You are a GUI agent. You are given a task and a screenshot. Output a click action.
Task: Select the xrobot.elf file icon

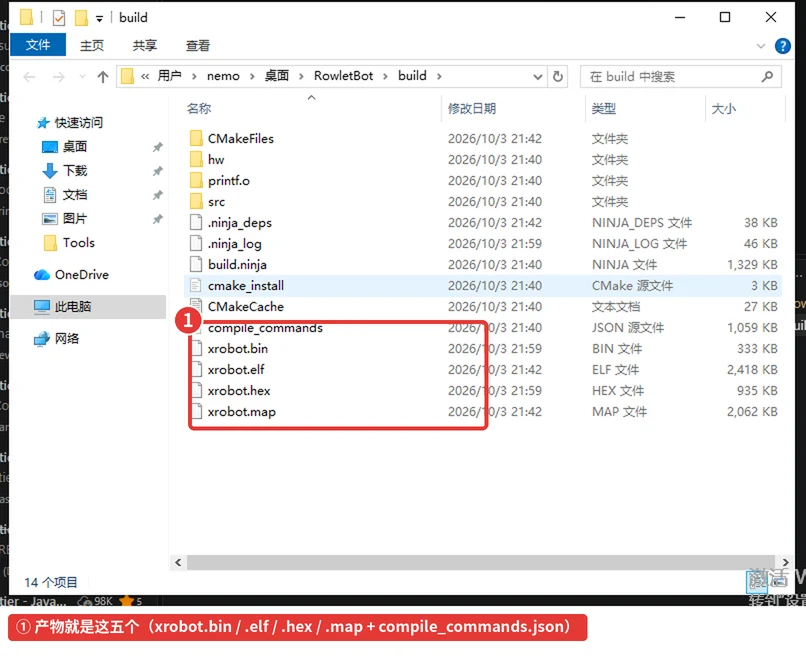(x=196, y=369)
